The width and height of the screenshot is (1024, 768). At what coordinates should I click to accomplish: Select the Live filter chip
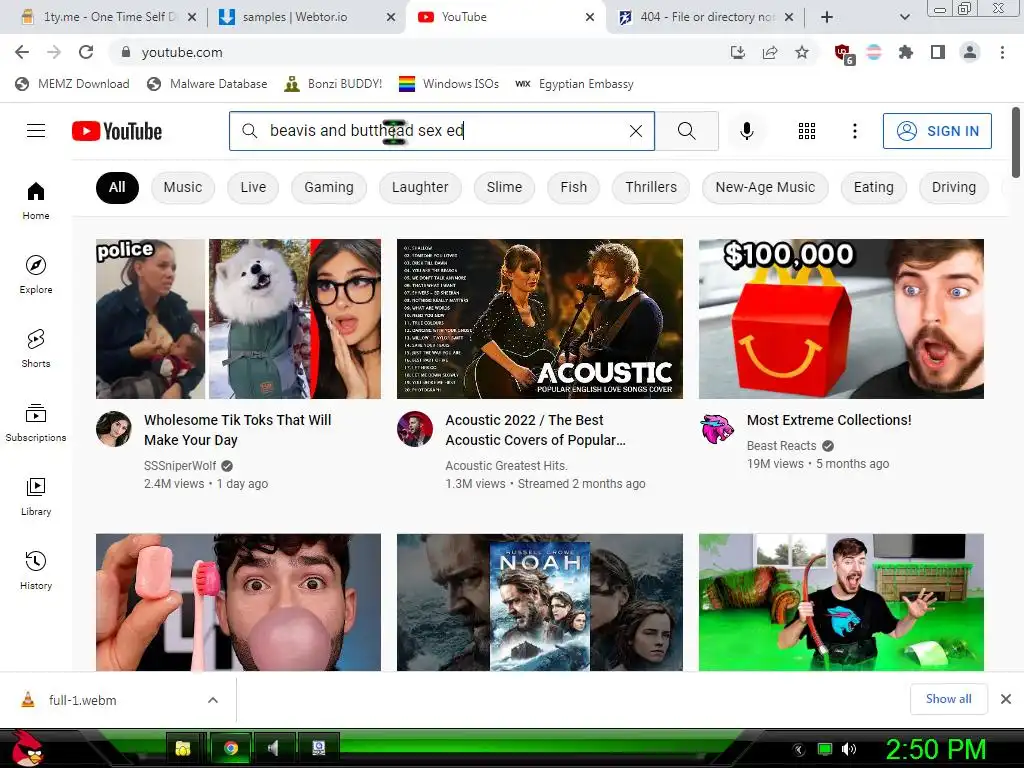pyautogui.click(x=253, y=187)
